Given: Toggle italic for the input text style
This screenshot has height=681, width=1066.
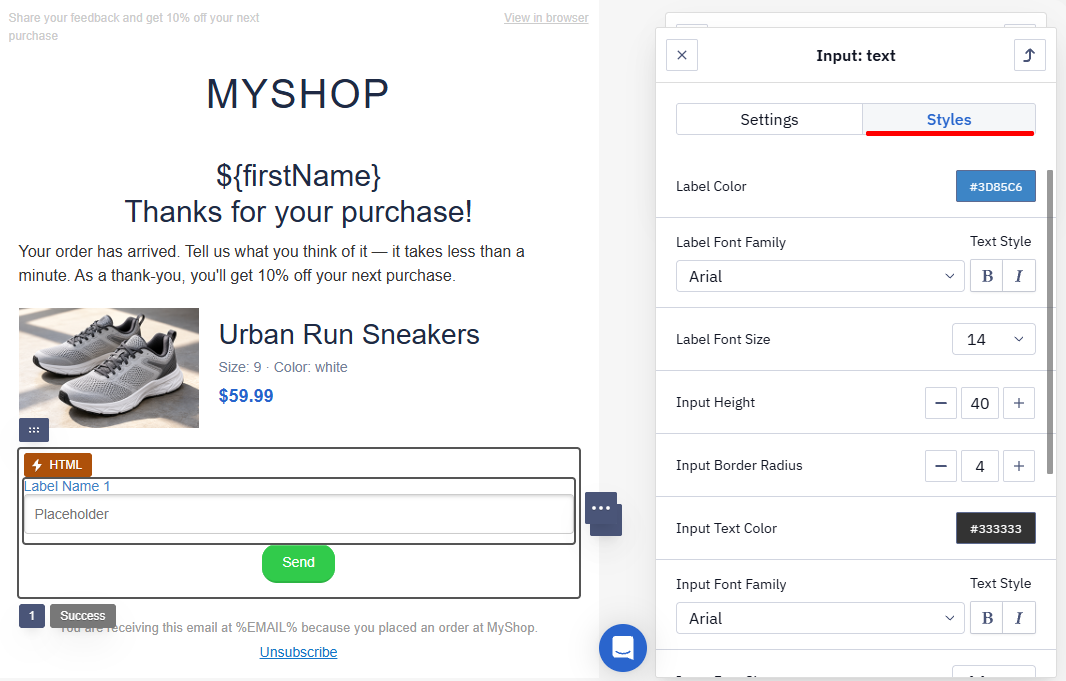Looking at the screenshot, I should coord(1019,618).
